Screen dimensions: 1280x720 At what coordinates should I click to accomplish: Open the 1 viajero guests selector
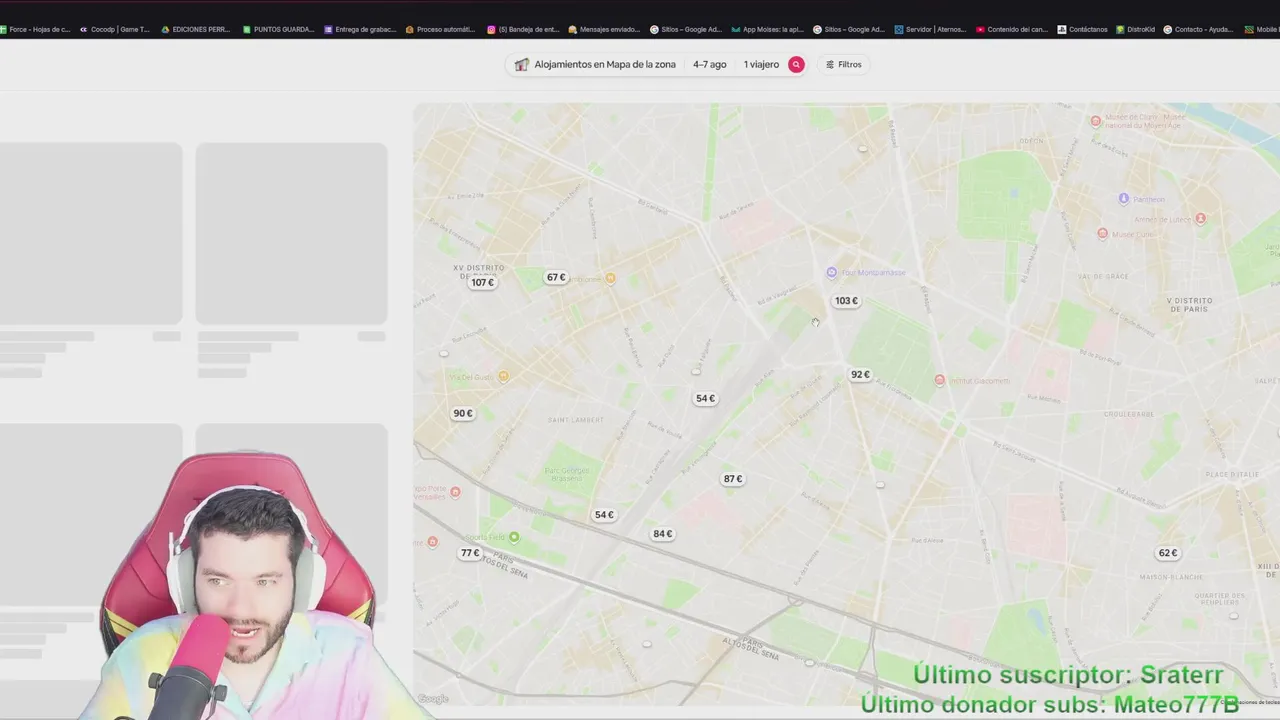(x=761, y=64)
